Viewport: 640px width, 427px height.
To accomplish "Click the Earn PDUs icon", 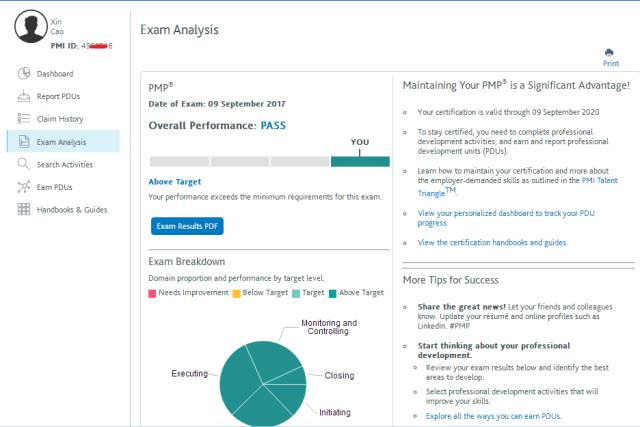I will click(24, 187).
